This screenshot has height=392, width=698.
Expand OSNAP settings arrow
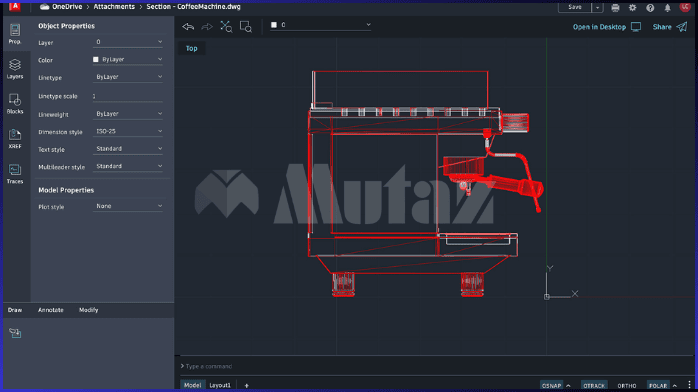pyautogui.click(x=568, y=385)
